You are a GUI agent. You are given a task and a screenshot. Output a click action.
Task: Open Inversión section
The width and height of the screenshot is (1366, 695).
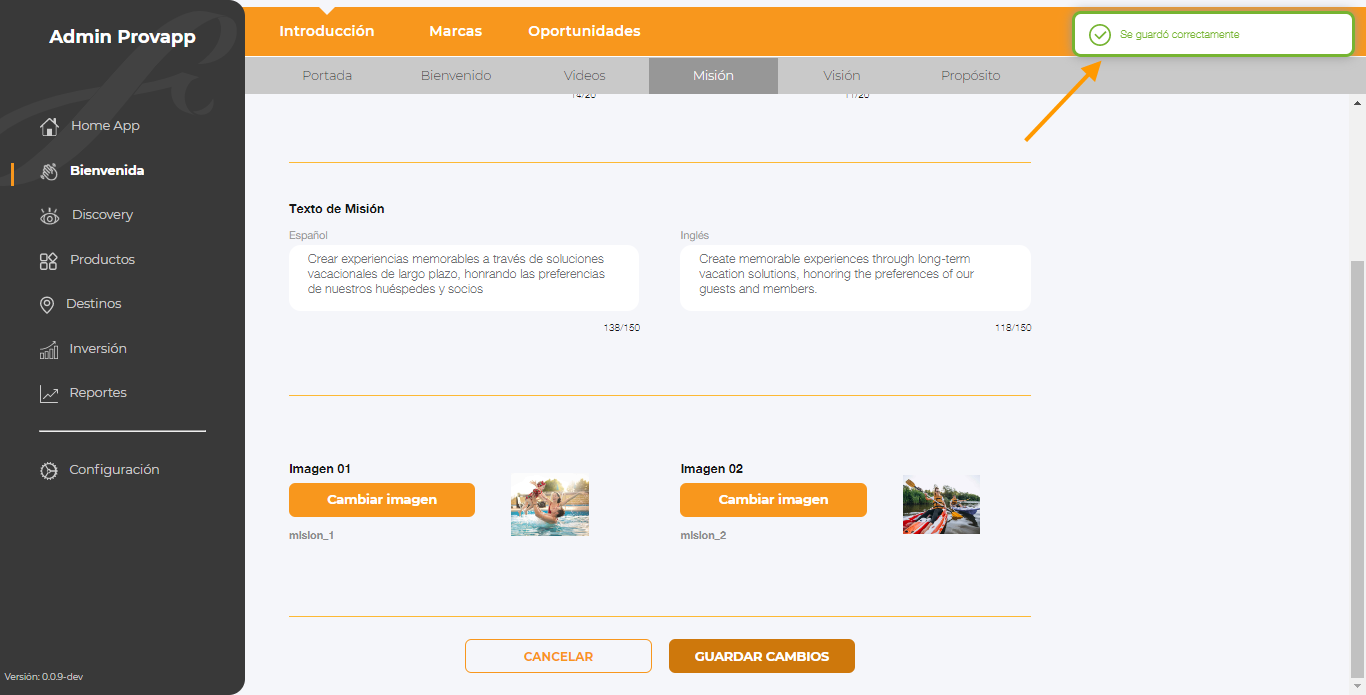click(x=98, y=349)
